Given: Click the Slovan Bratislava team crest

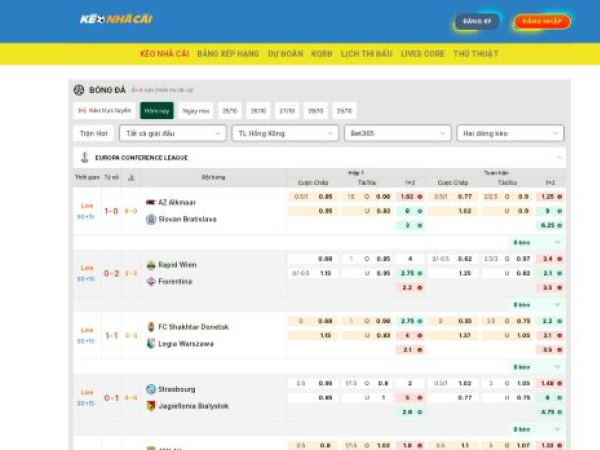Looking at the screenshot, I should click(151, 219).
